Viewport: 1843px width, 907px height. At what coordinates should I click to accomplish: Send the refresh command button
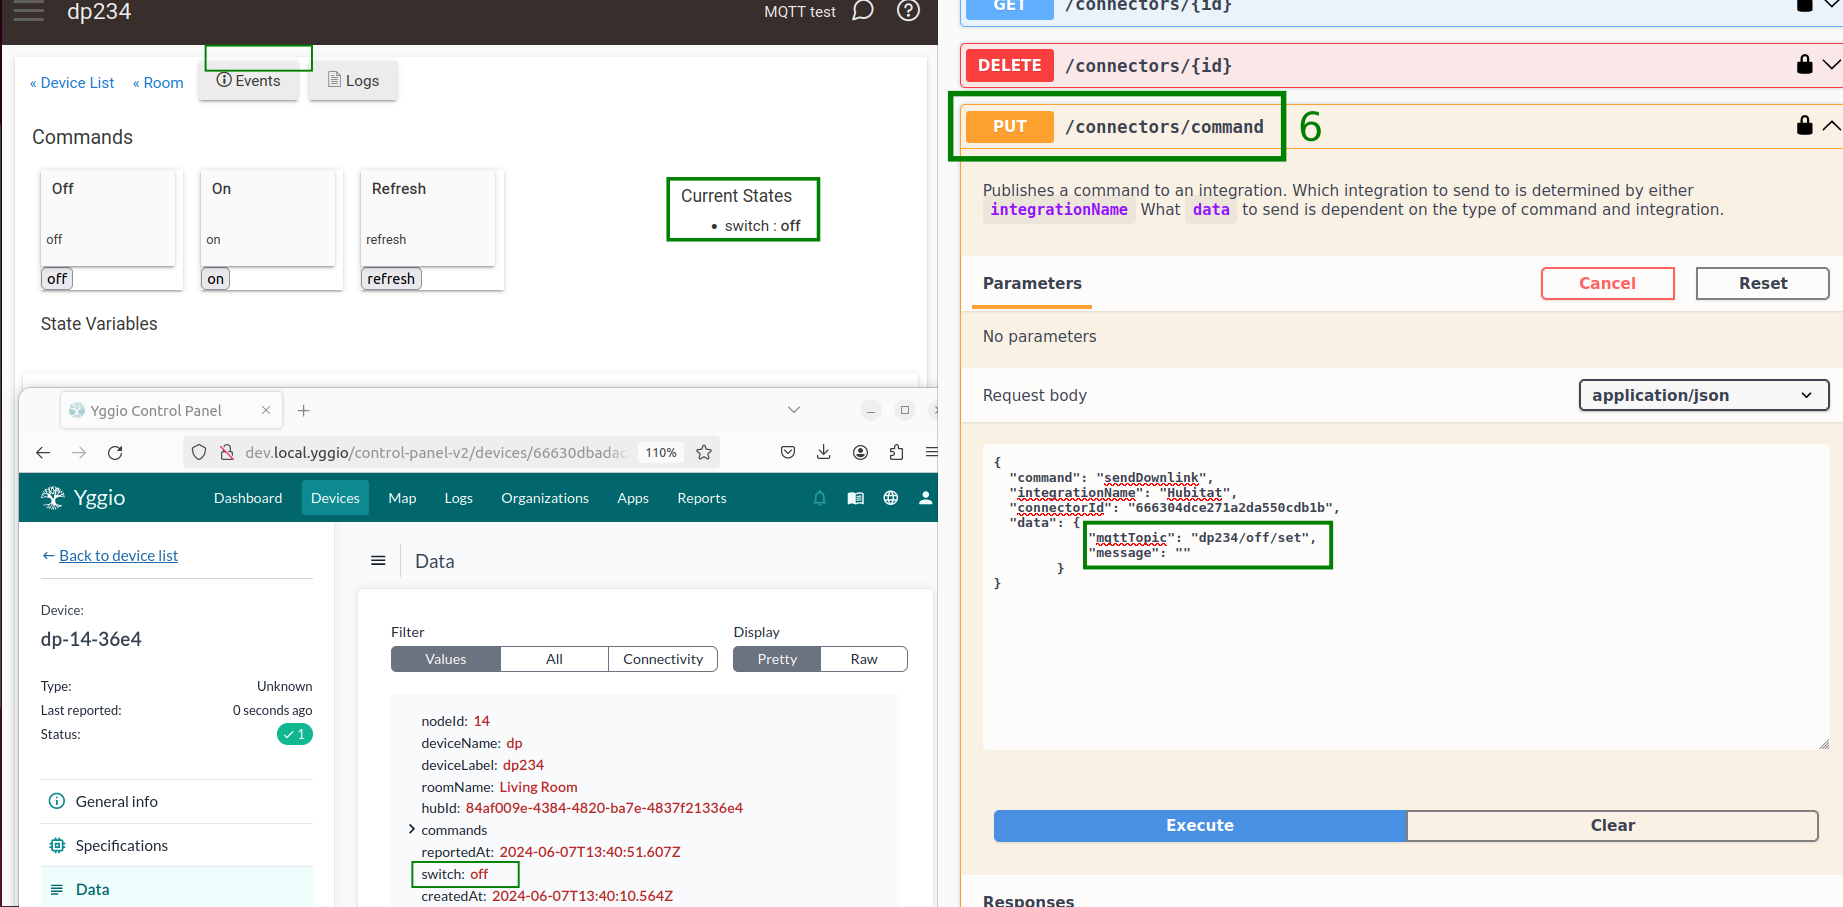point(391,279)
